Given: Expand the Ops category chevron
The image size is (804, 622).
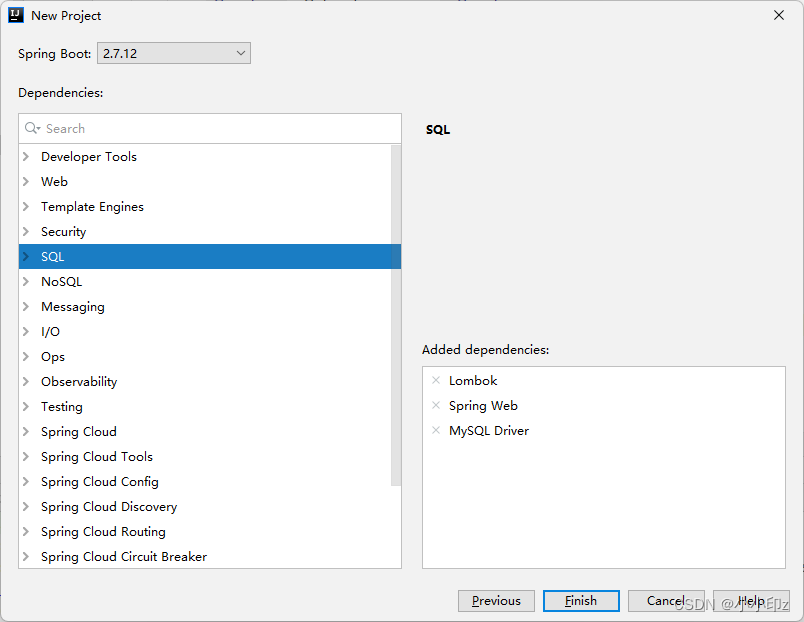Looking at the screenshot, I should 26,356.
